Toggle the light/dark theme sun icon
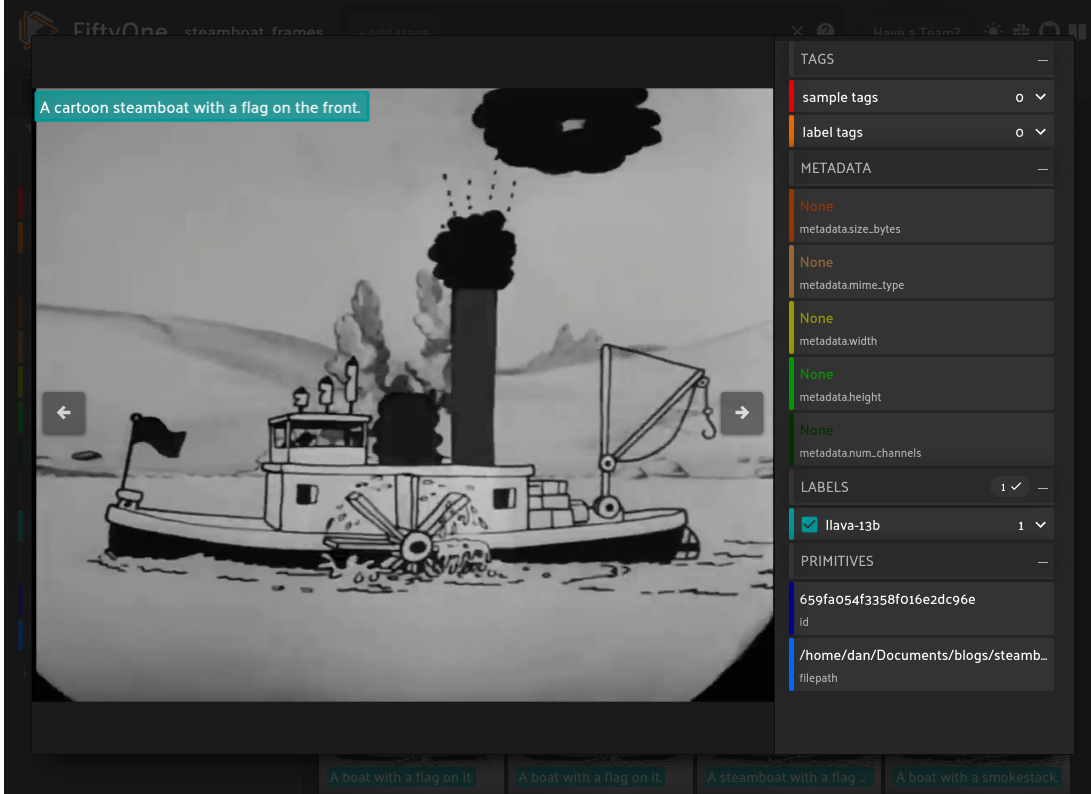The image size is (1091, 794). [x=993, y=31]
